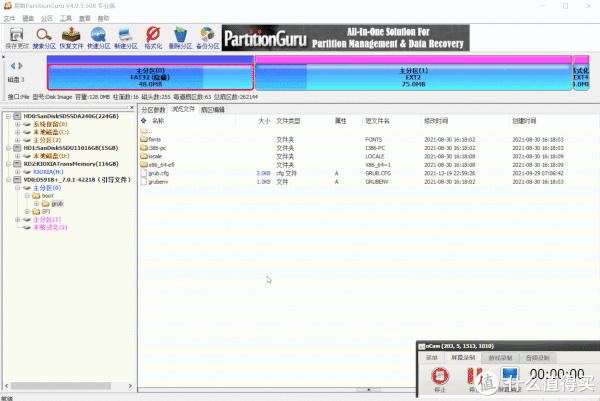
Task: Click the bottom pane splitter up-arrow handle
Action: 368,390
